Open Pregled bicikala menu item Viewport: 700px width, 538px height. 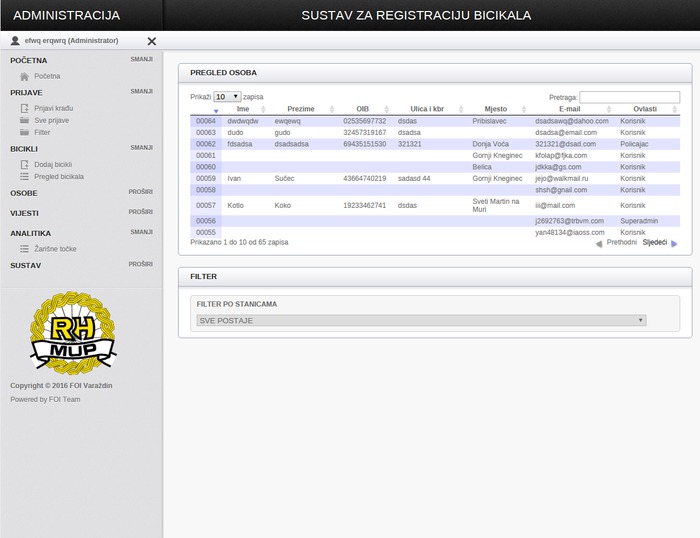(x=59, y=177)
